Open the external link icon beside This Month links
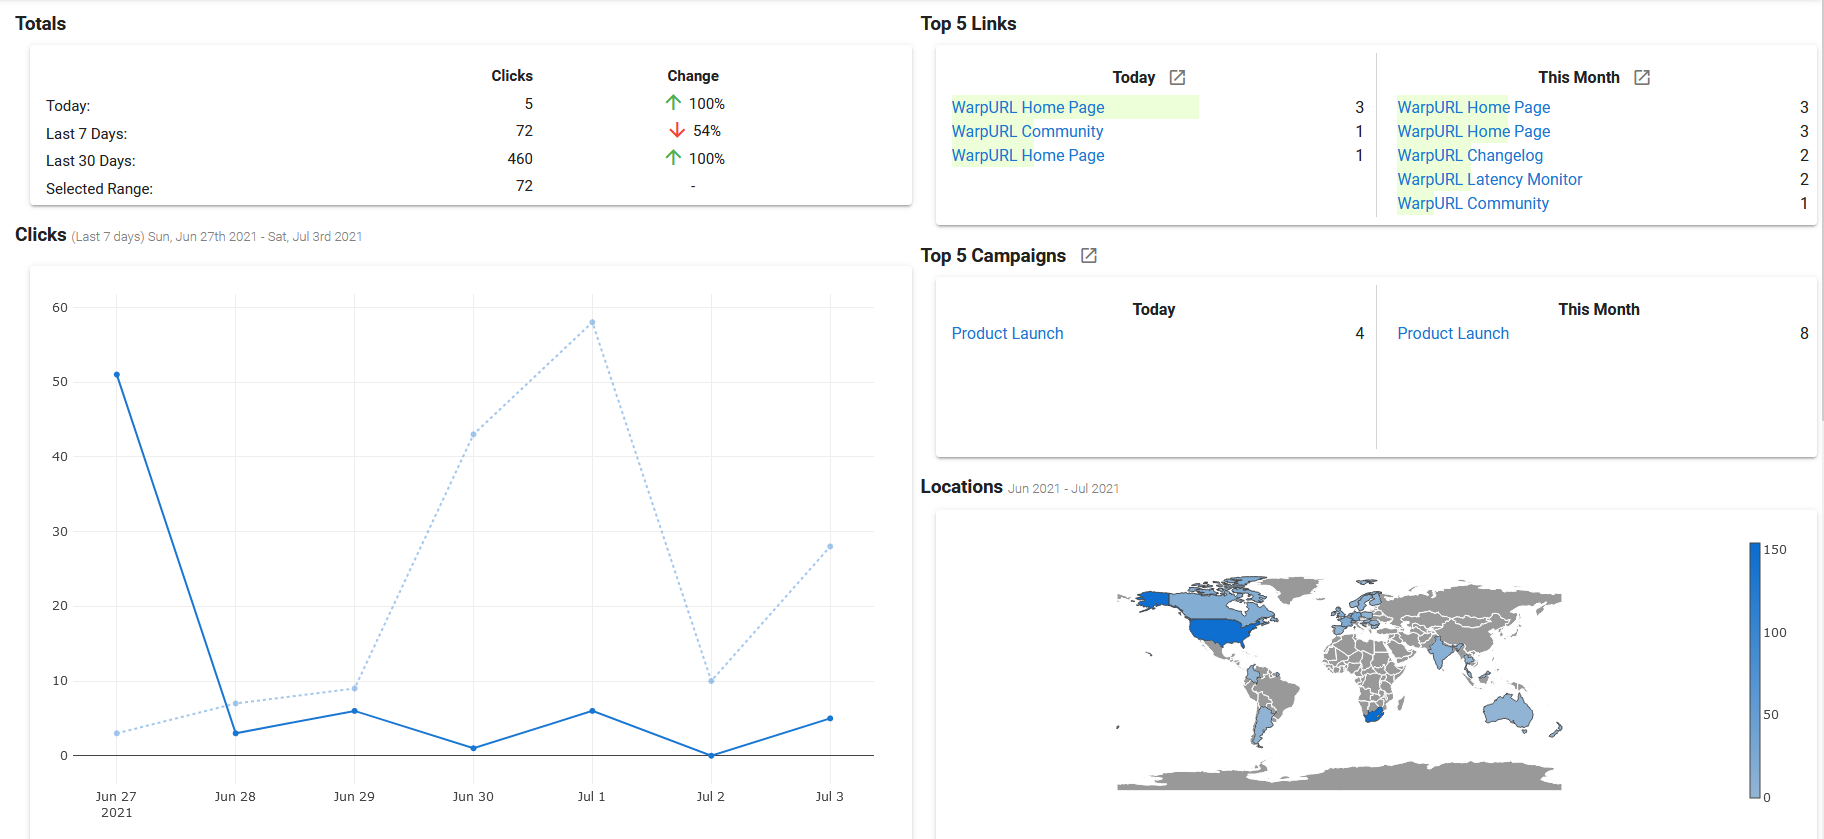 tap(1642, 77)
